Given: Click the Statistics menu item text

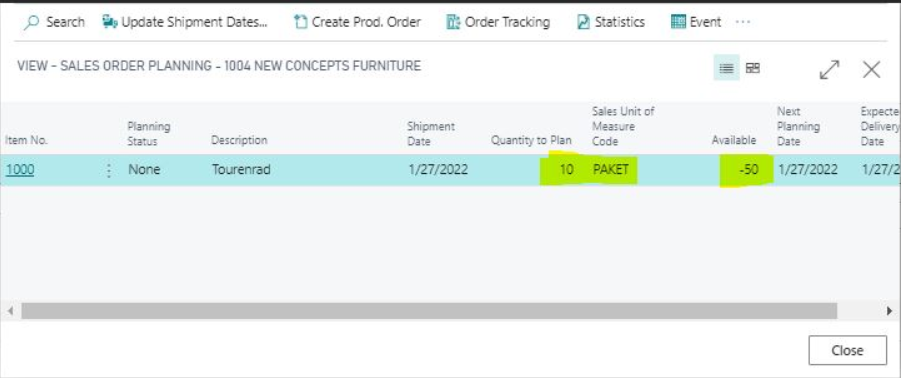Looking at the screenshot, I should pyautogui.click(x=620, y=22).
